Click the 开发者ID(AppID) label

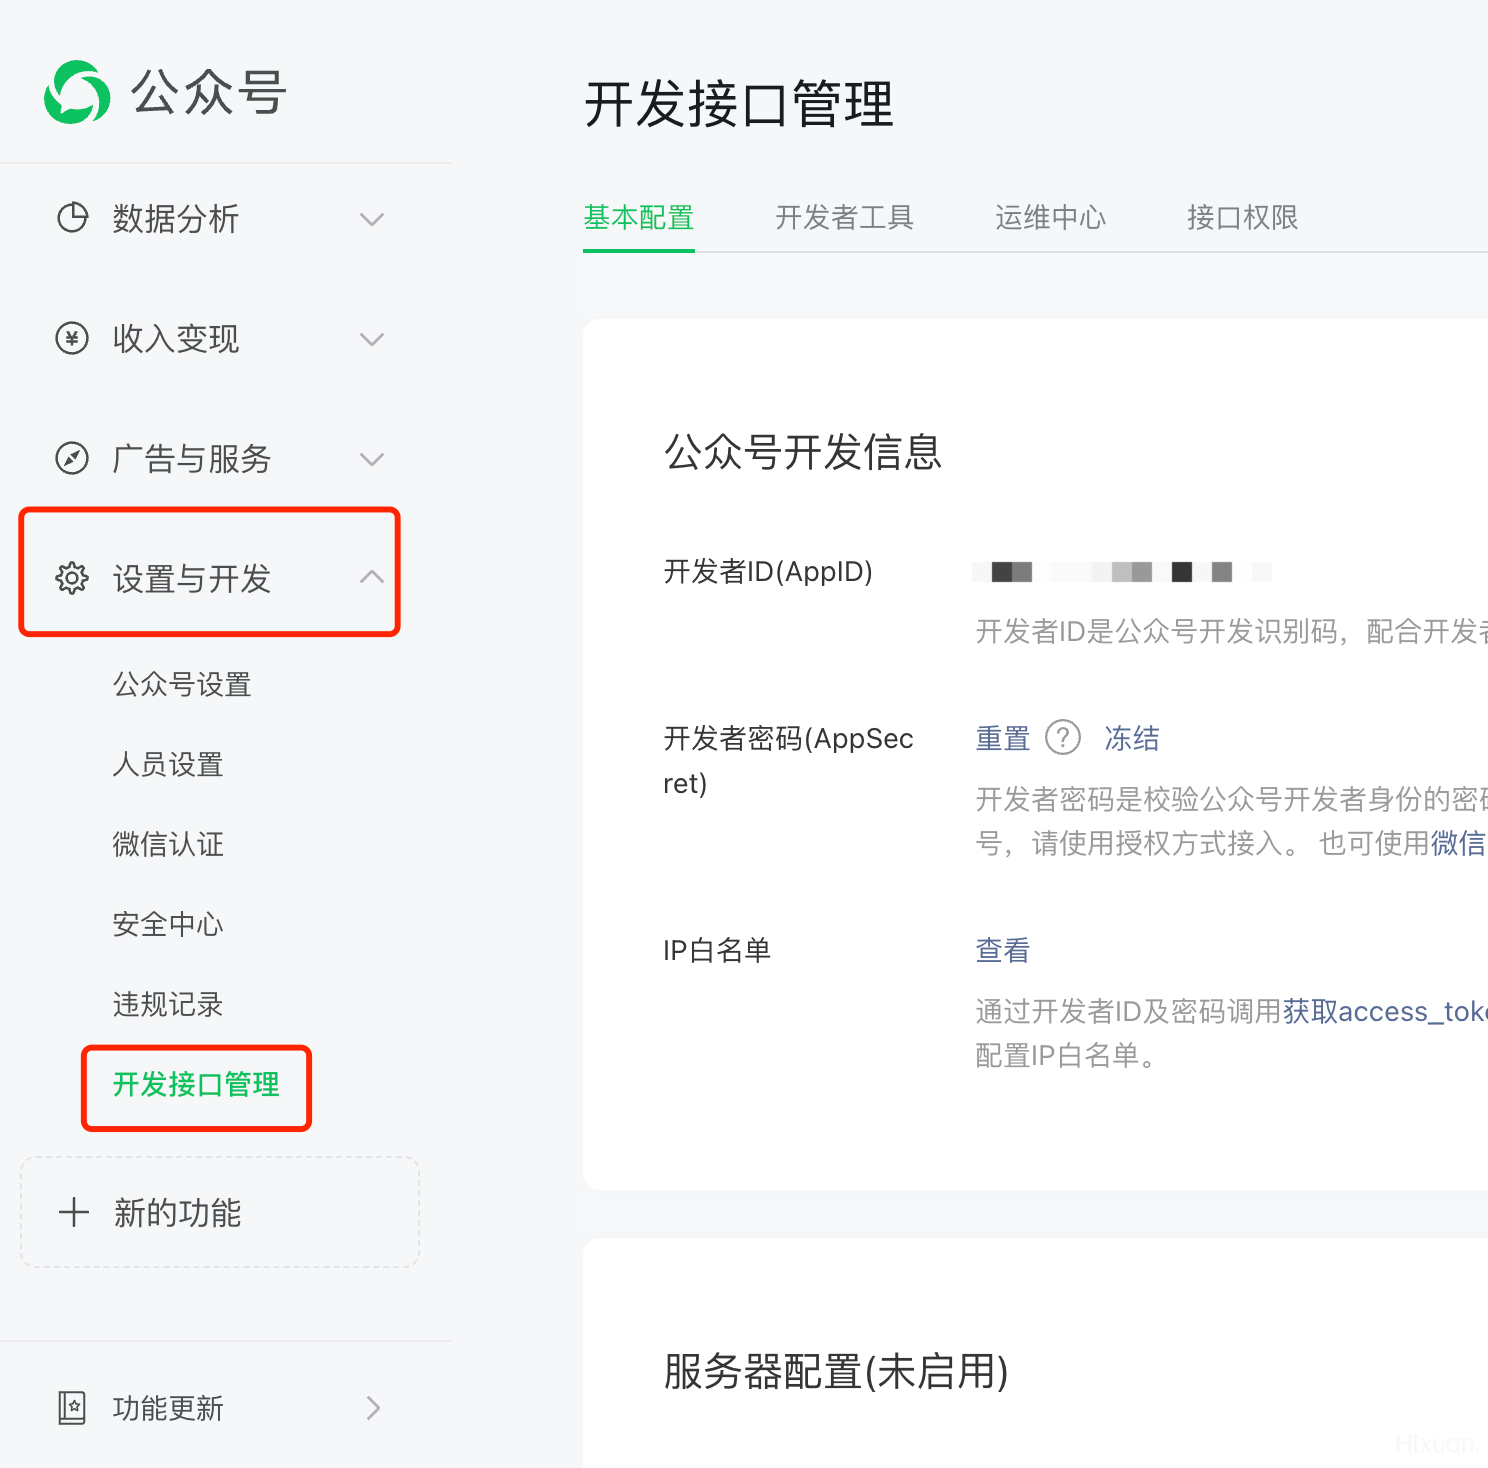click(x=768, y=572)
